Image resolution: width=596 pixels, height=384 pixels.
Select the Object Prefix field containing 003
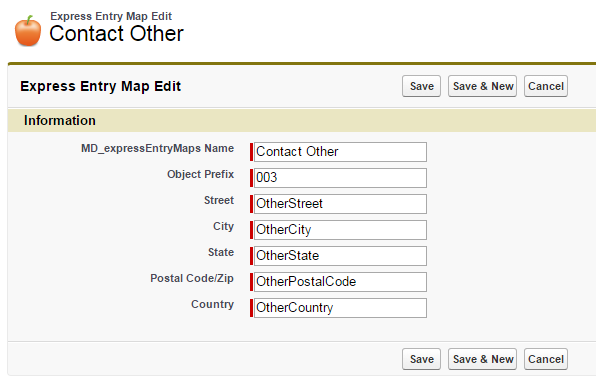click(340, 178)
